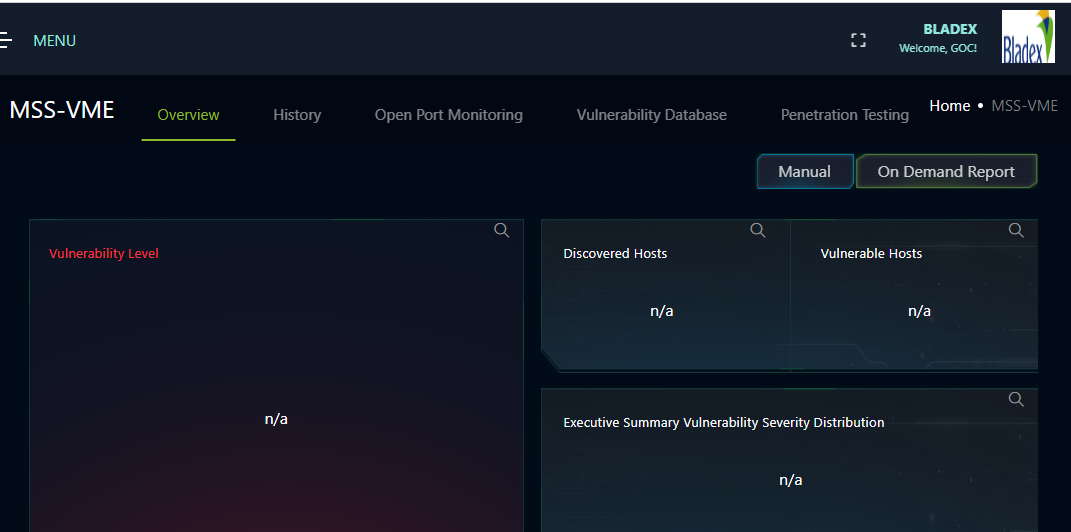Image resolution: width=1071 pixels, height=532 pixels.
Task: Click the MSS-VME breadcrumb item
Action: 1025,106
